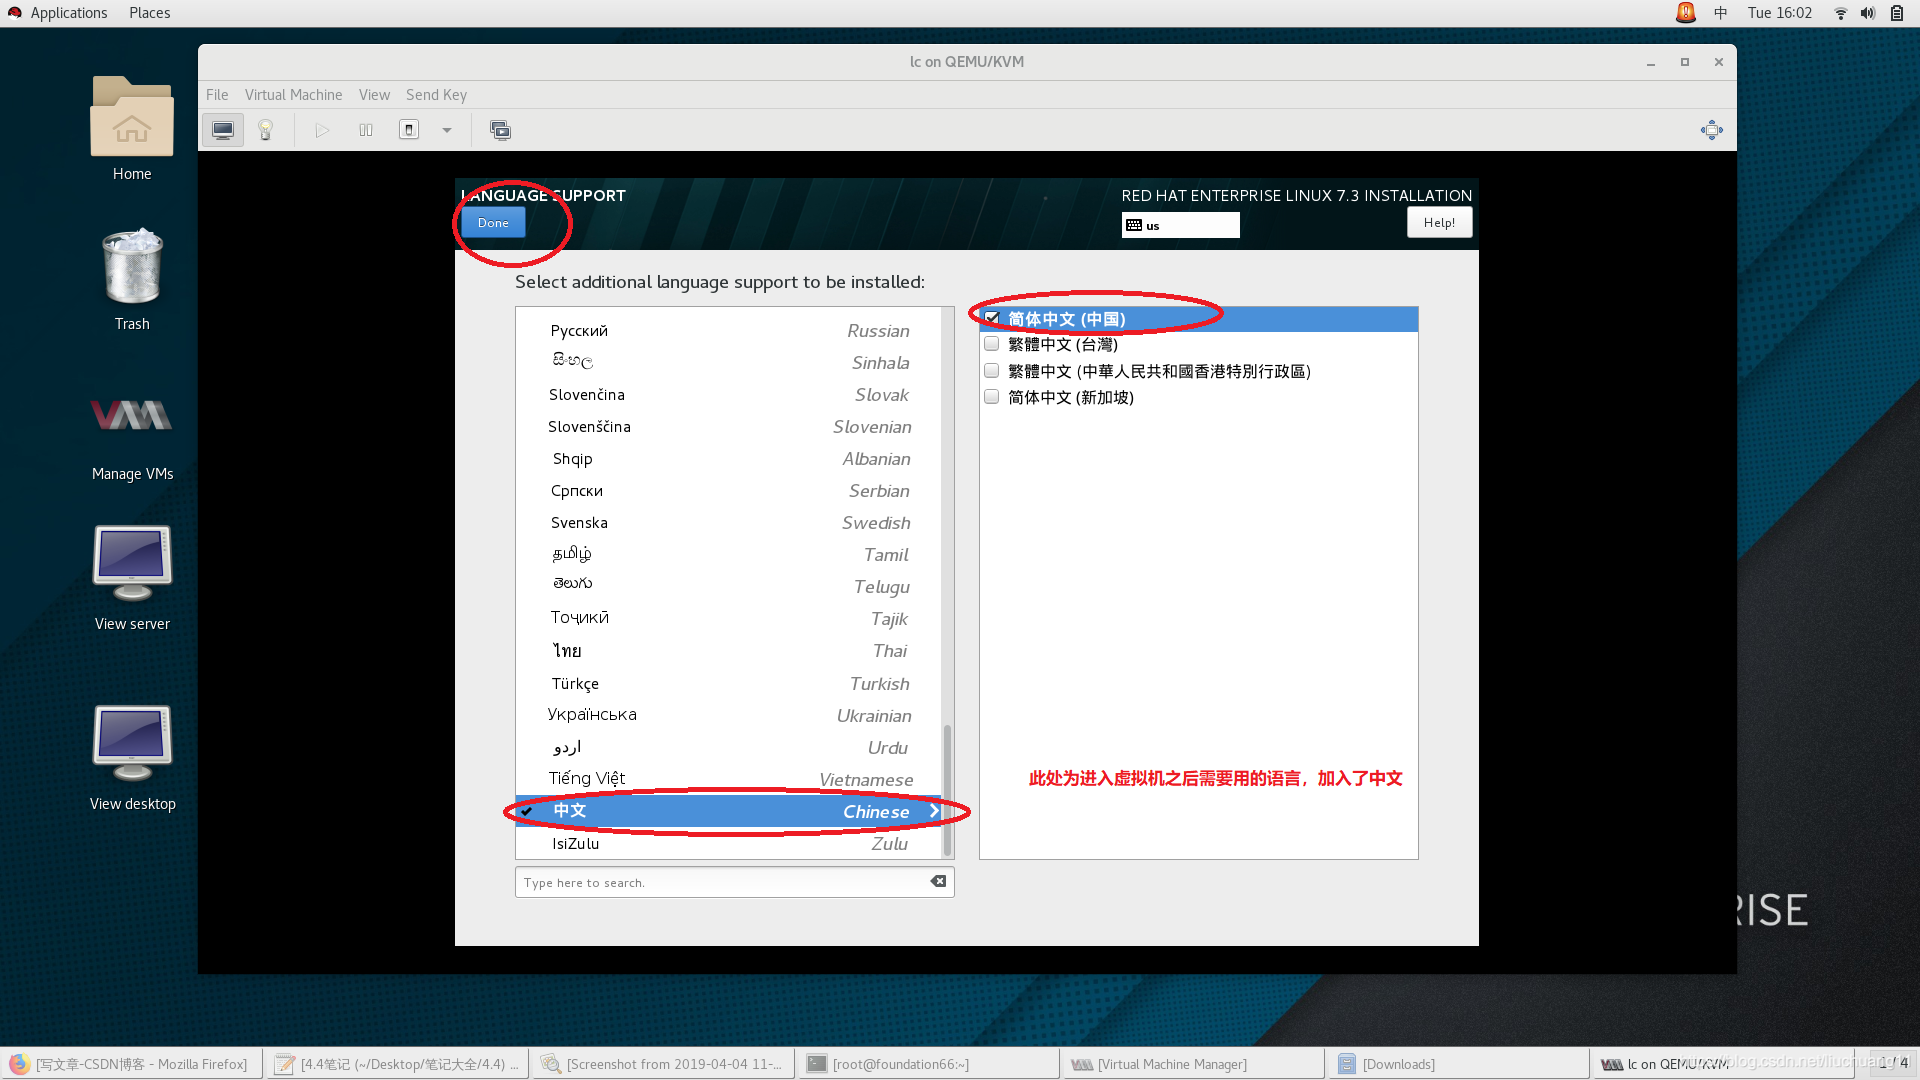Image resolution: width=1920 pixels, height=1080 pixels.
Task: Open the Virtual Machine menu
Action: click(x=293, y=95)
